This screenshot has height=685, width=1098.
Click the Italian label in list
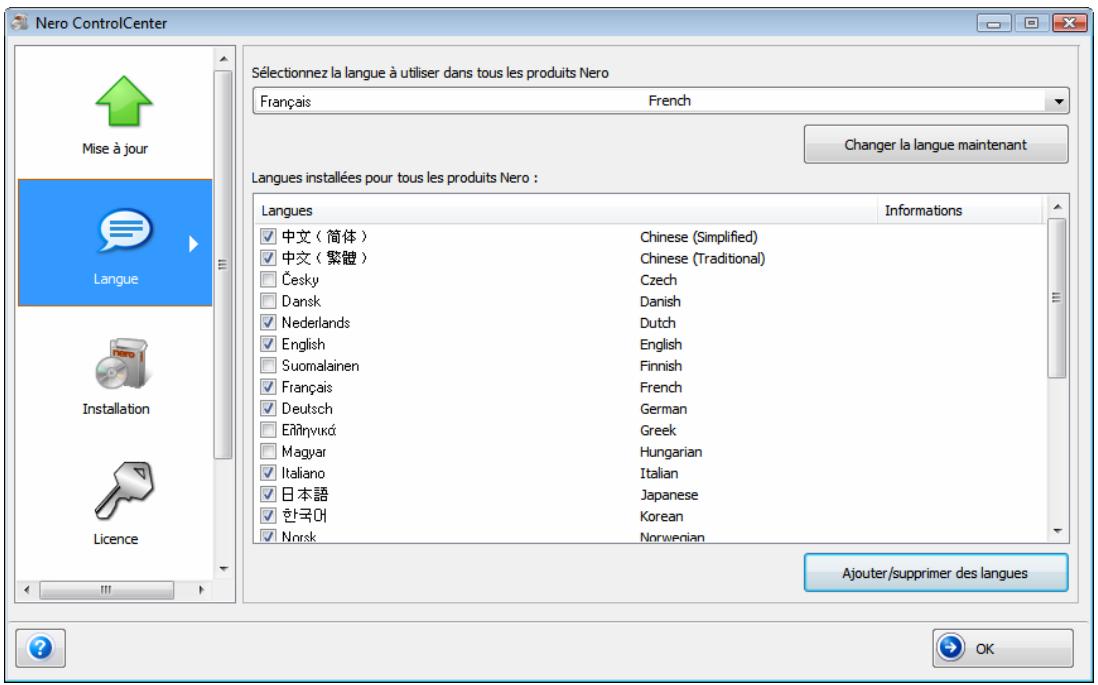point(659,473)
